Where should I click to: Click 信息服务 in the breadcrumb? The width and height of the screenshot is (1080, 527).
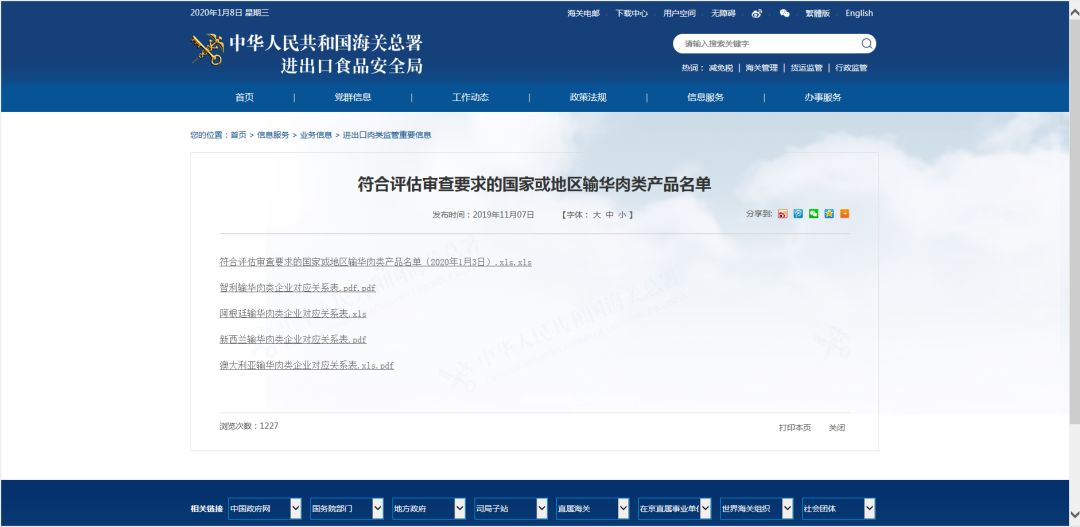pos(273,135)
